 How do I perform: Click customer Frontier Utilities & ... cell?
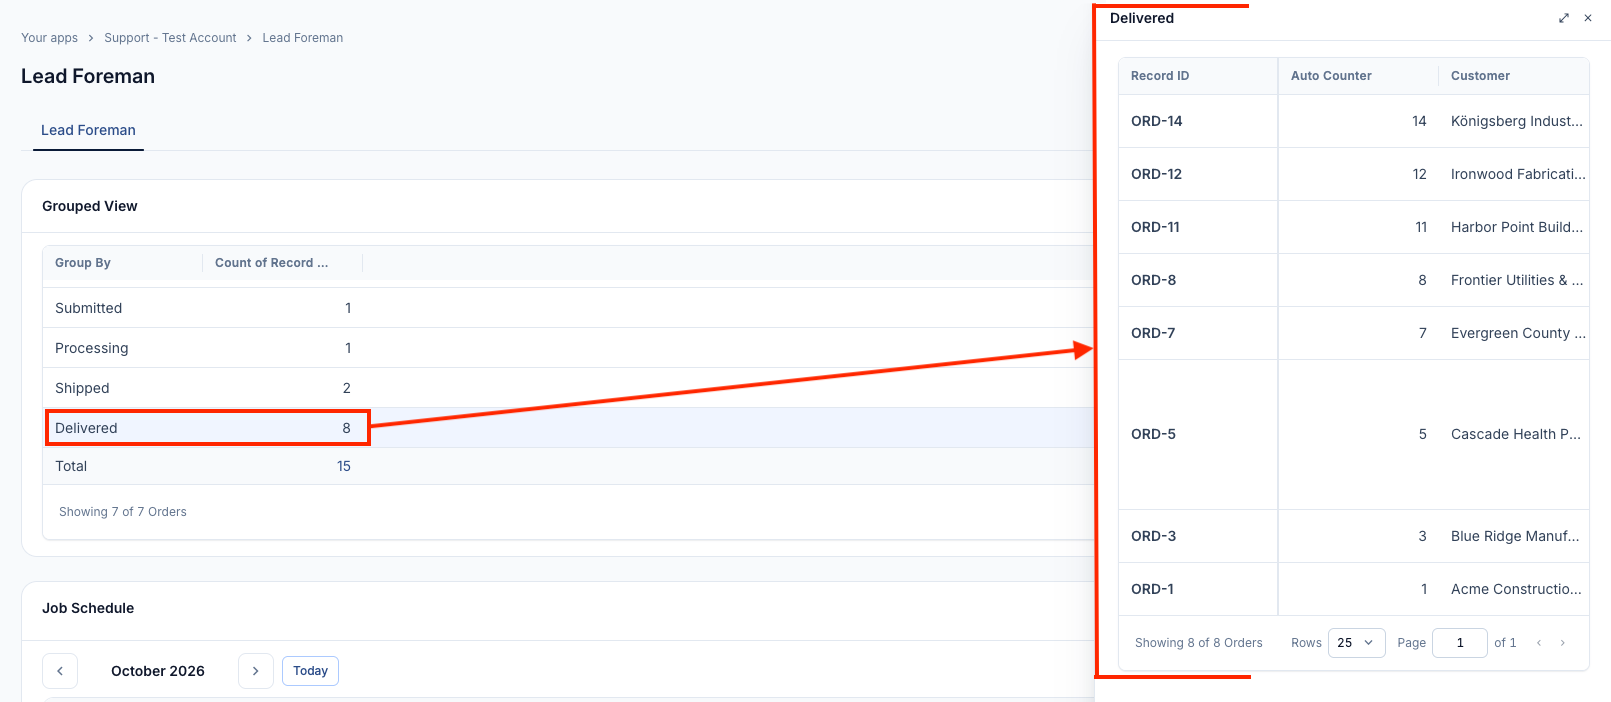point(1514,280)
